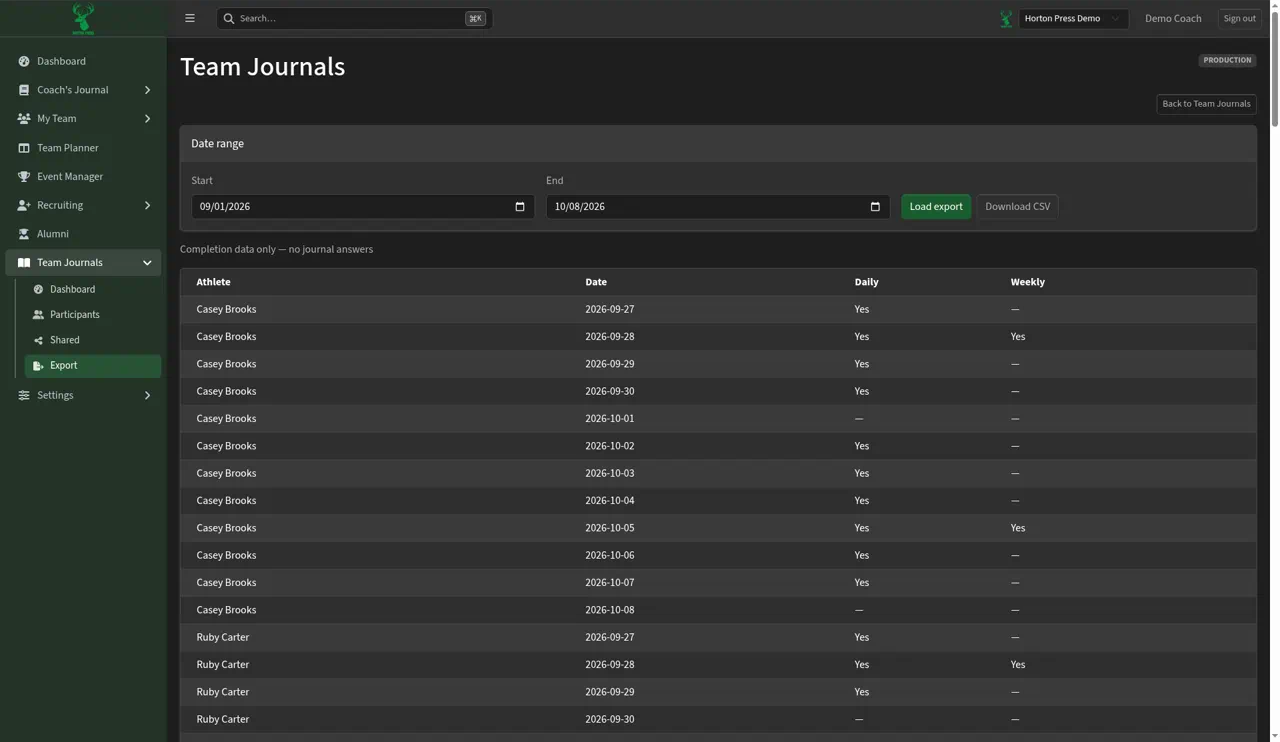Click Download CSV button

tap(1017, 207)
